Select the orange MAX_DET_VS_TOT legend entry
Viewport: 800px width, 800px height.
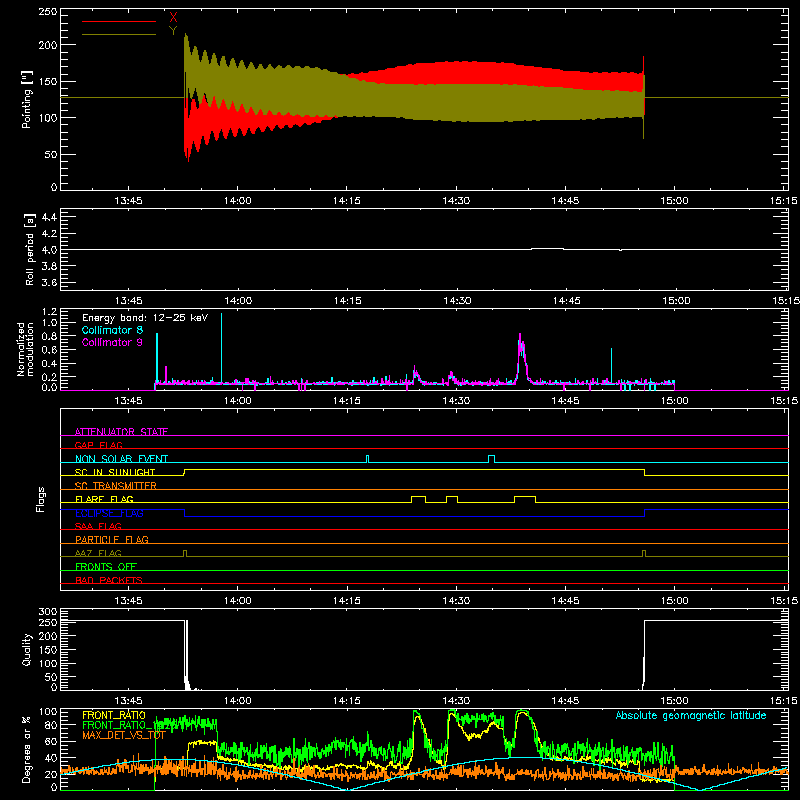tap(124, 735)
